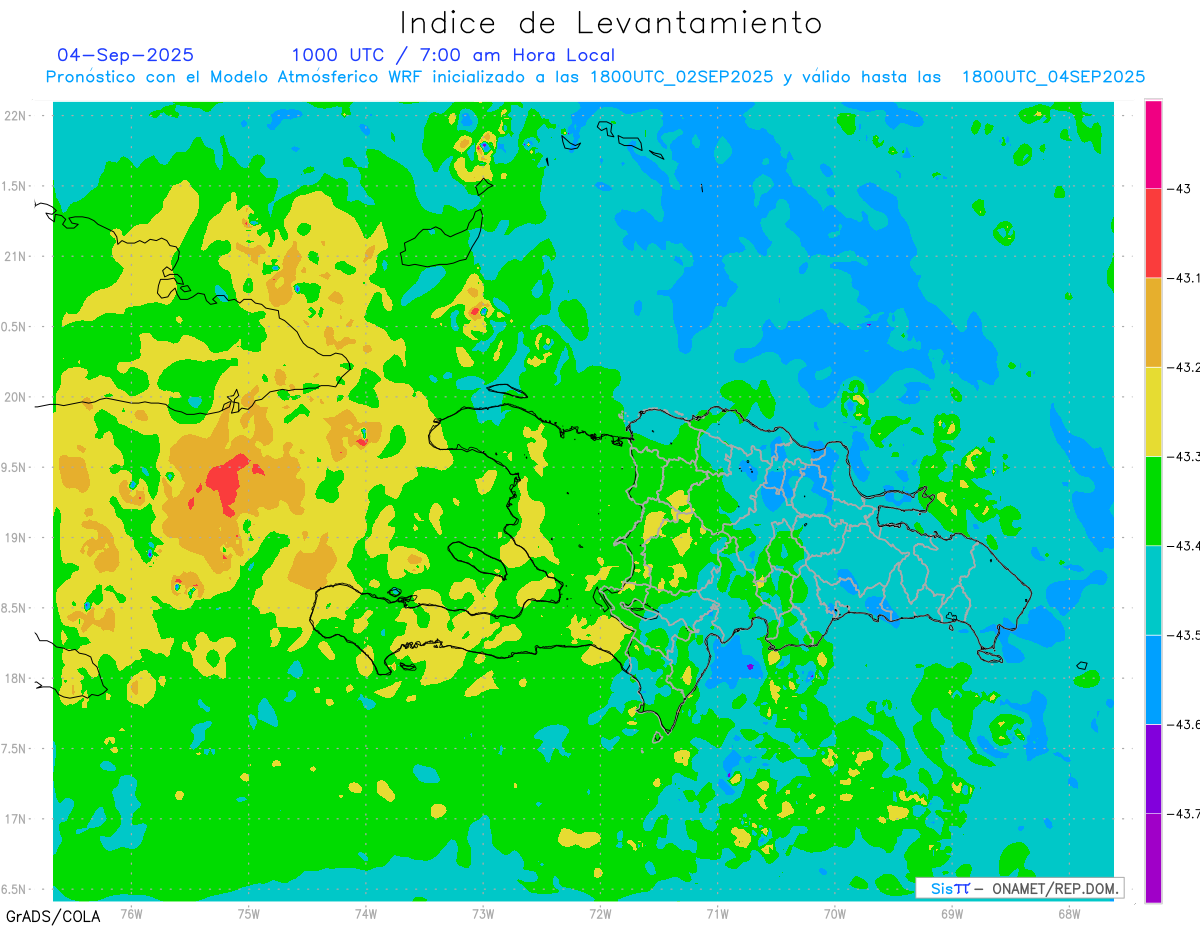The height and width of the screenshot is (927, 1200).
Task: Click the -43 label on the color scale
Action: (1180, 188)
